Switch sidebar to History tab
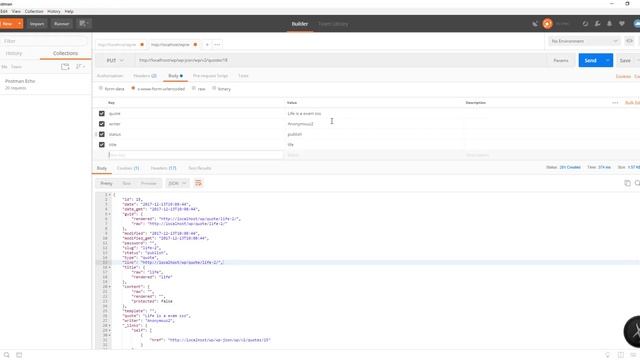Screen dimensions: 640x360 14,53
